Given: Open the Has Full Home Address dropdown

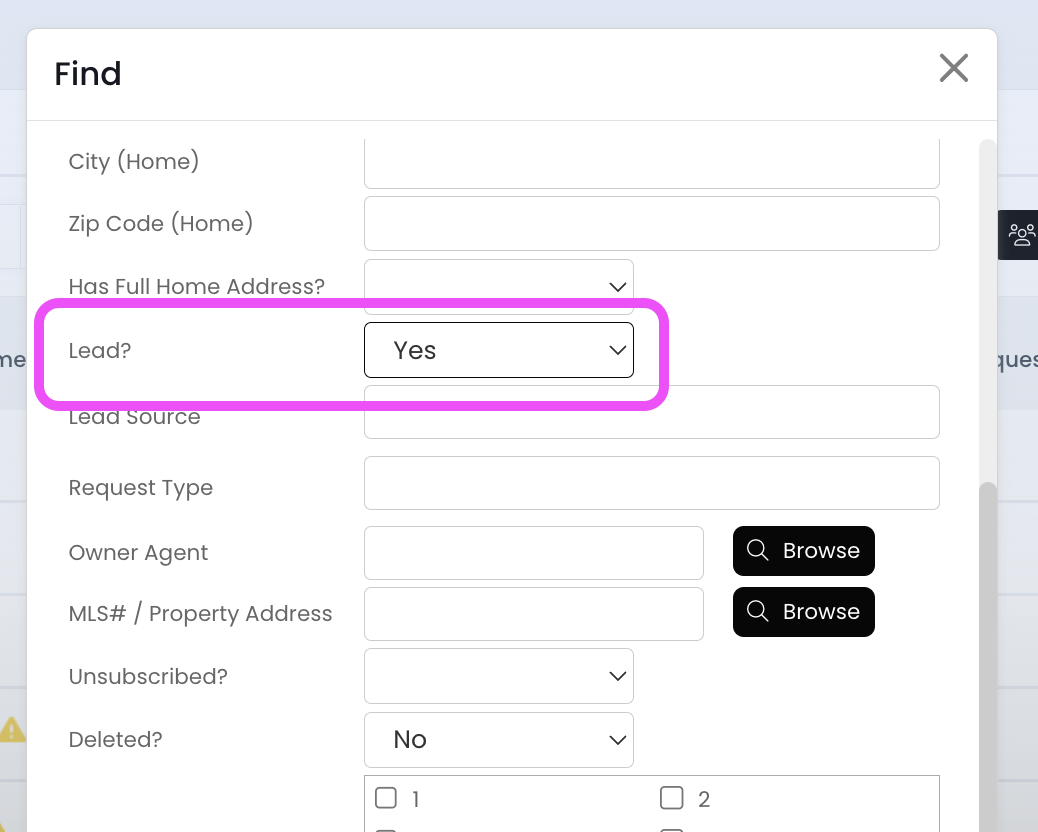Looking at the screenshot, I should pyautogui.click(x=498, y=286).
